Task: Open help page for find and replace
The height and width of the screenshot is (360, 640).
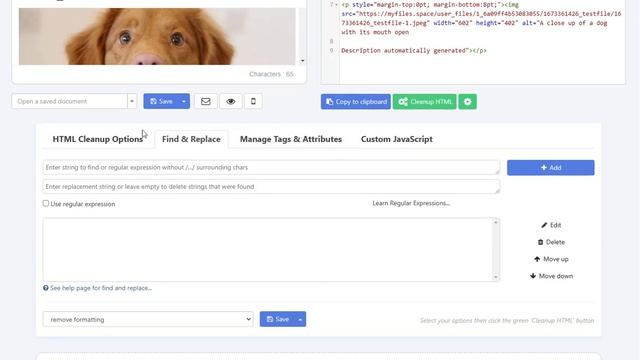Action: [x=97, y=288]
